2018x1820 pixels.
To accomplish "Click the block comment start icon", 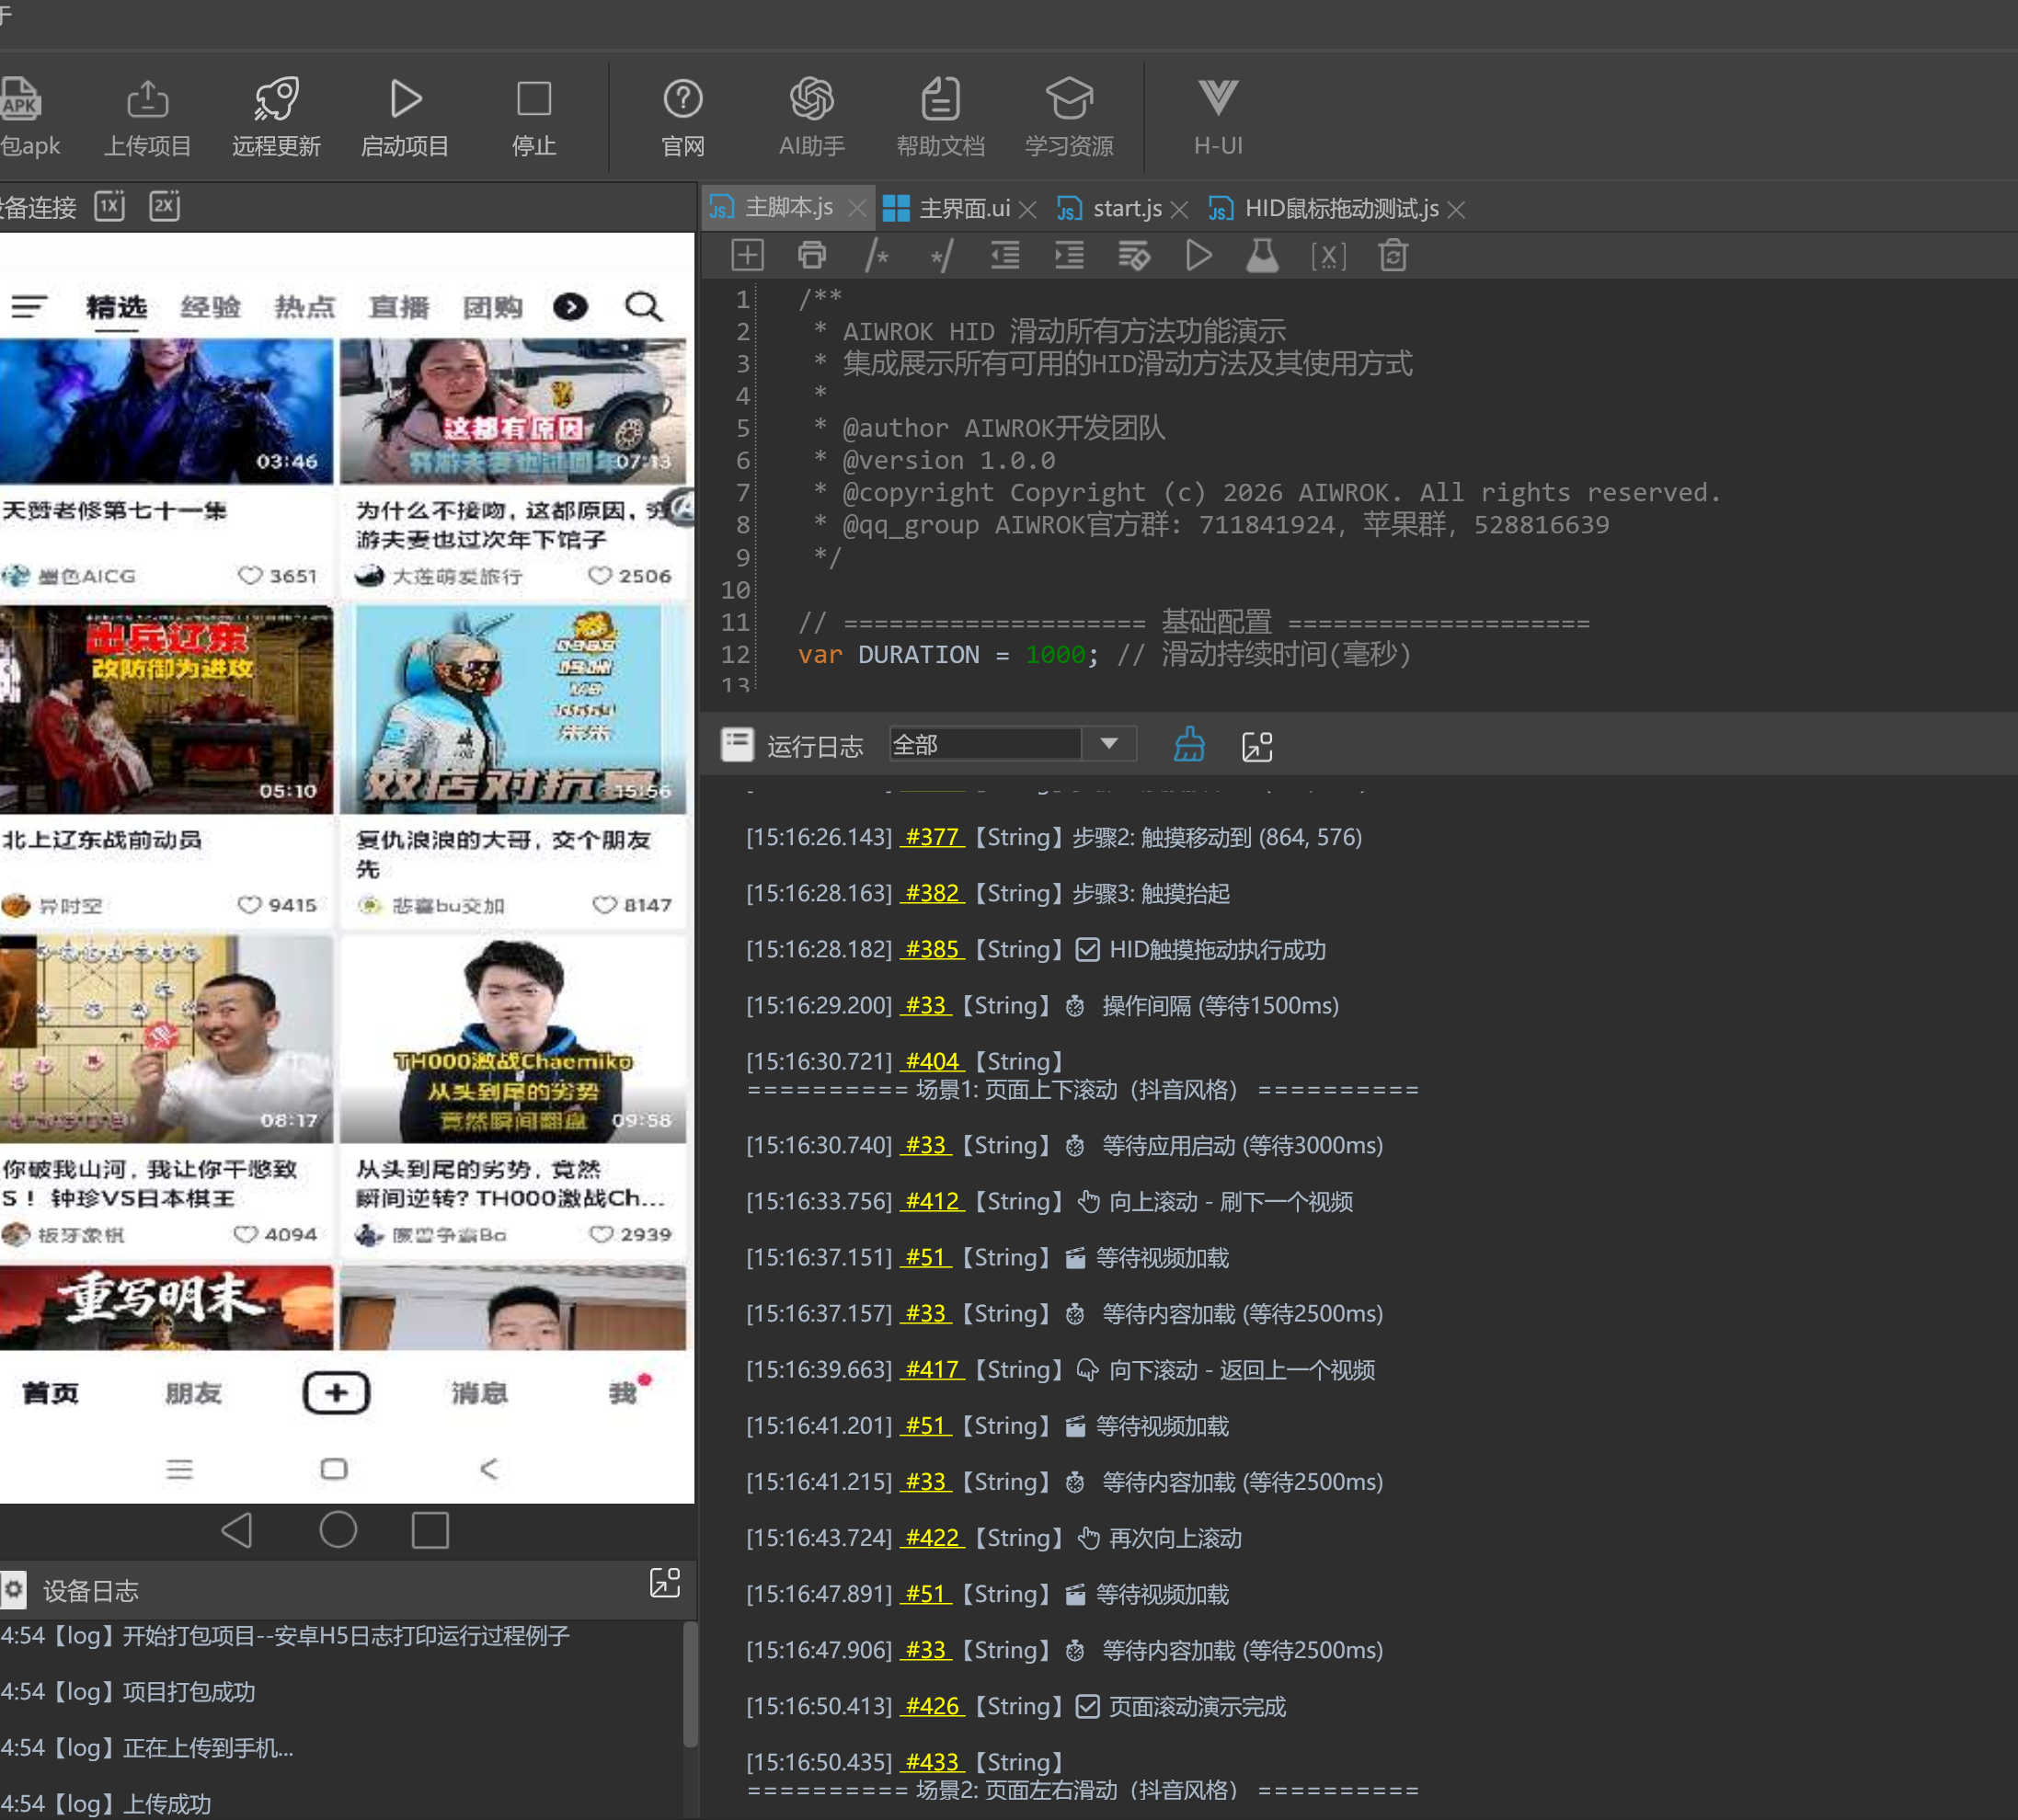I will [x=877, y=256].
